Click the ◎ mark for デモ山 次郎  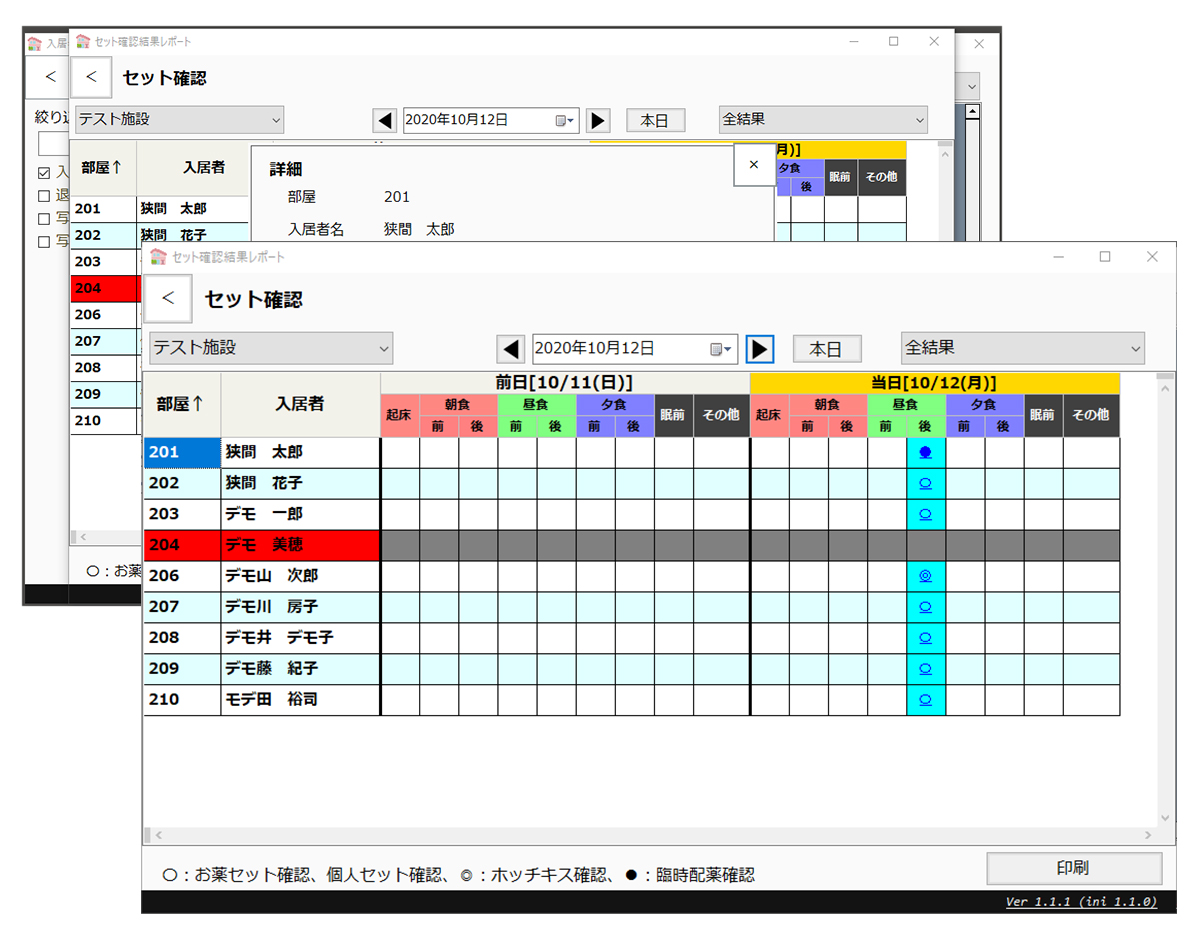(925, 576)
